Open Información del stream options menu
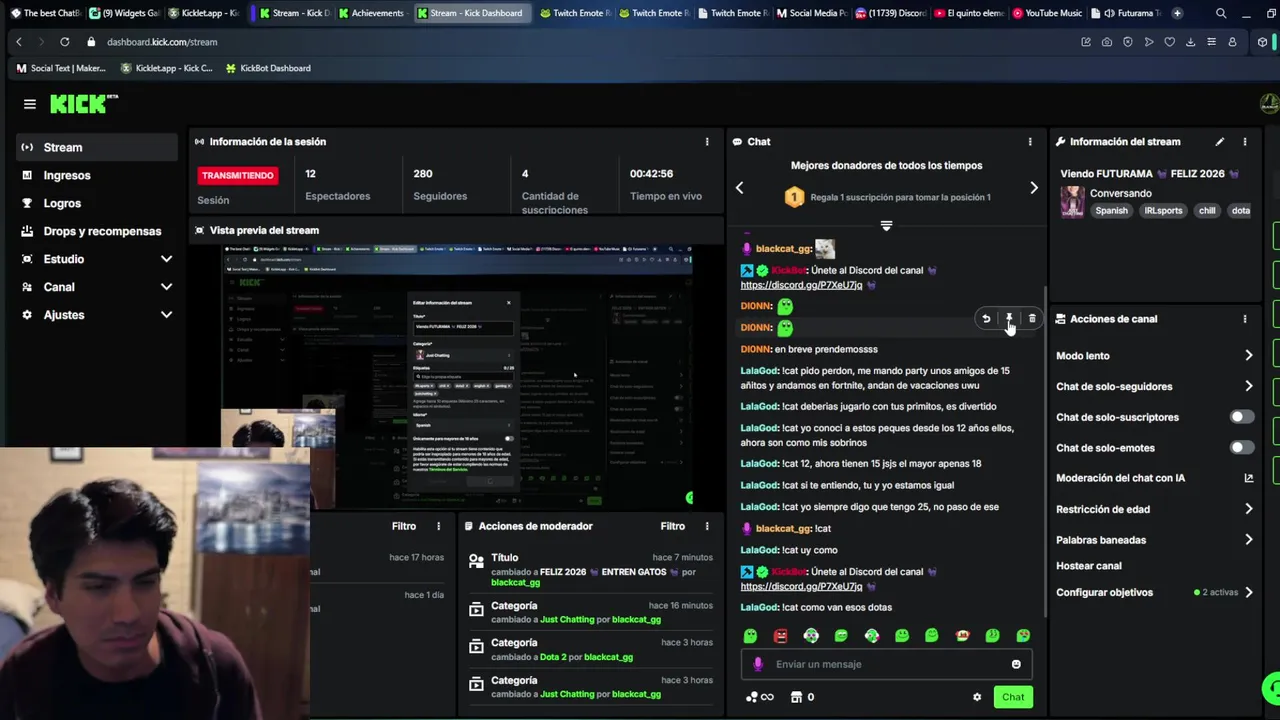 1245,142
